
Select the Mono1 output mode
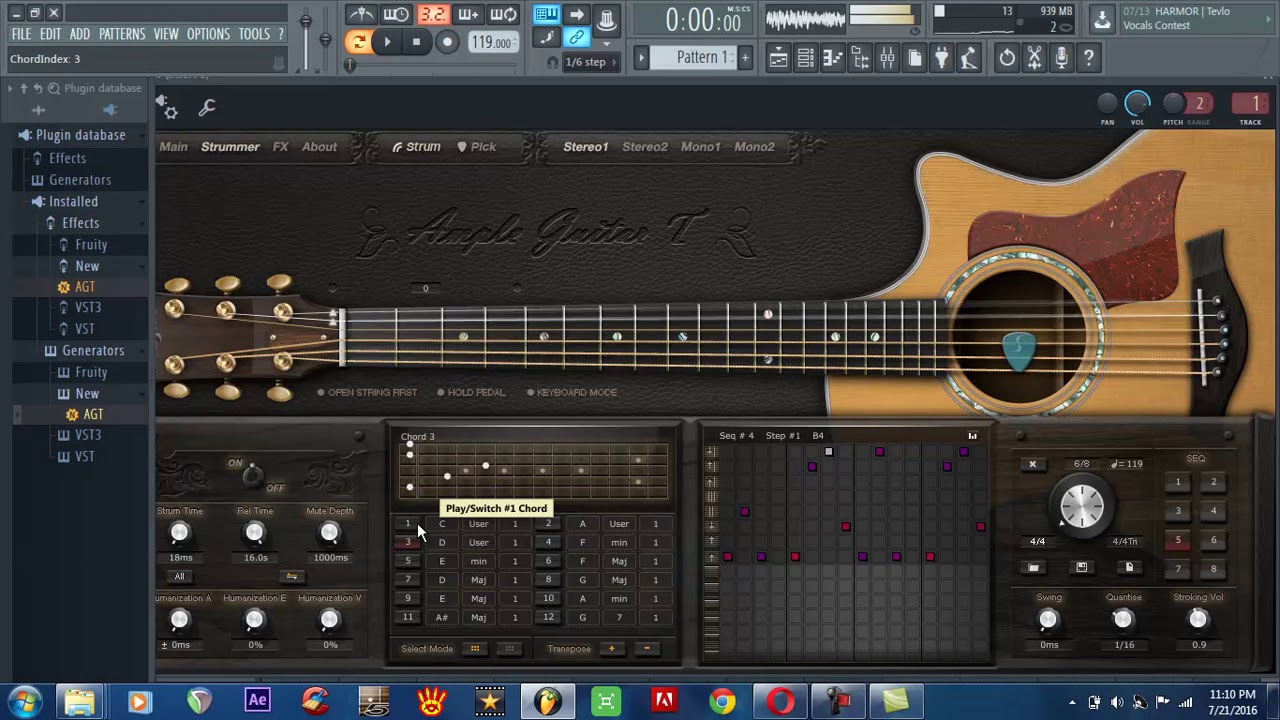tap(700, 147)
